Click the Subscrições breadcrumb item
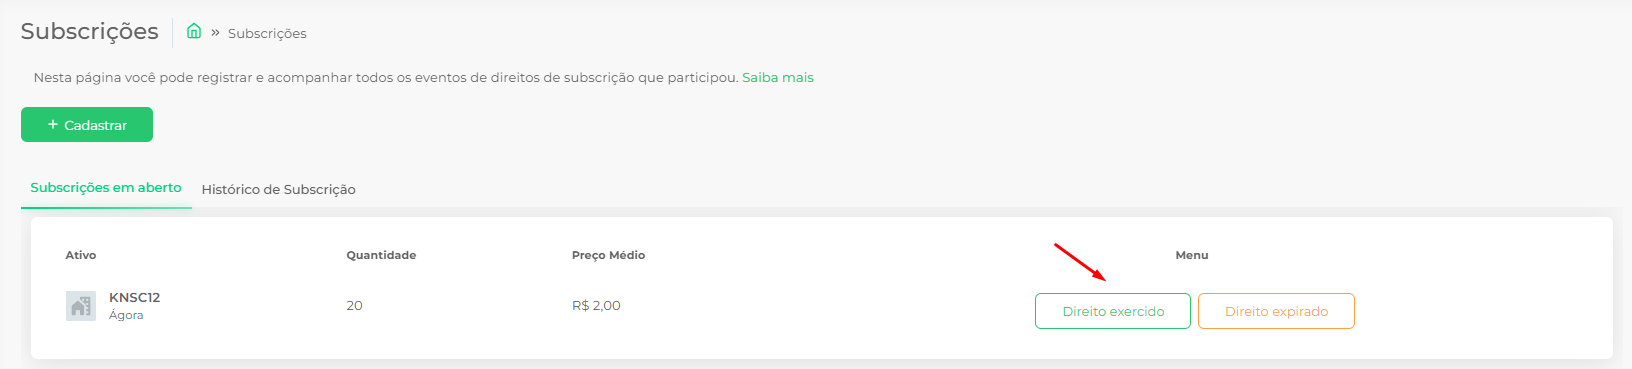Image resolution: width=1632 pixels, height=369 pixels. (267, 33)
